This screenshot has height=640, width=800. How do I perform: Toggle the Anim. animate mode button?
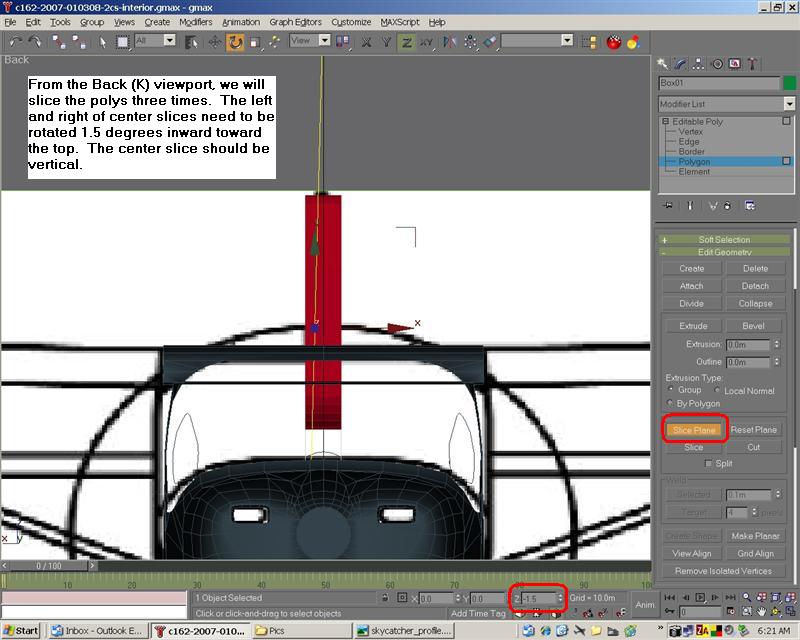[645, 604]
